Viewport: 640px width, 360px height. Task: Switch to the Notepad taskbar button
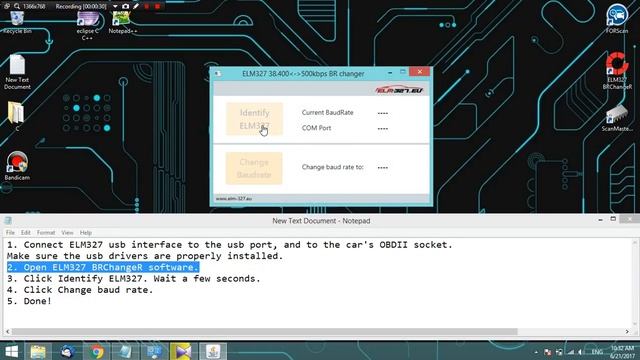125,351
